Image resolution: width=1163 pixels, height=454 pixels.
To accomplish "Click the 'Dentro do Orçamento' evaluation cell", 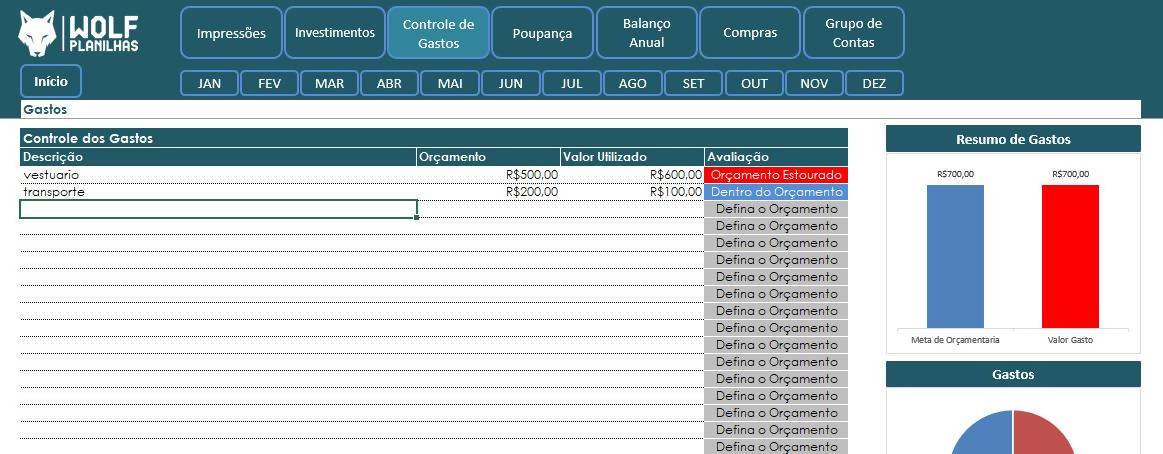I will pyautogui.click(x=776, y=192).
